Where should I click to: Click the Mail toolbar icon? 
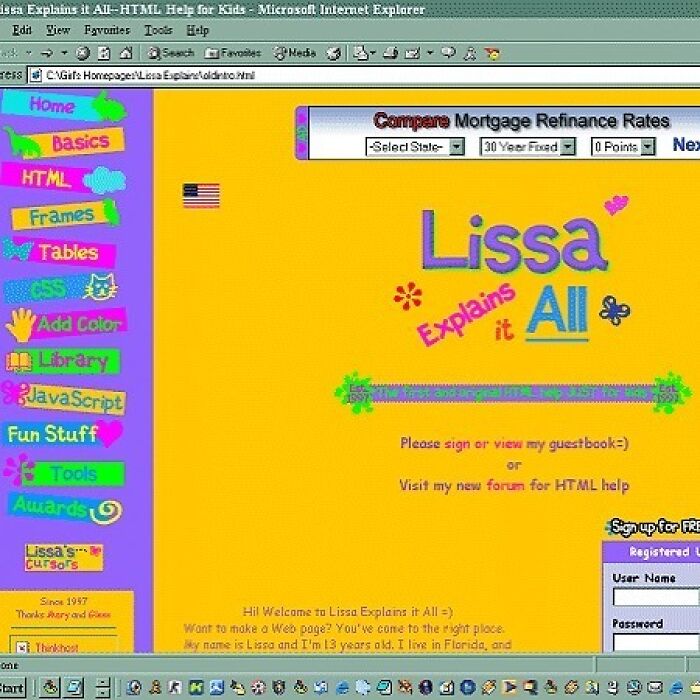[360, 54]
